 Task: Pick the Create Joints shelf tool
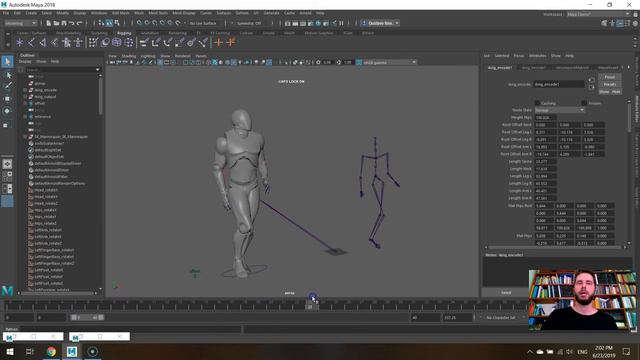(x=31, y=42)
